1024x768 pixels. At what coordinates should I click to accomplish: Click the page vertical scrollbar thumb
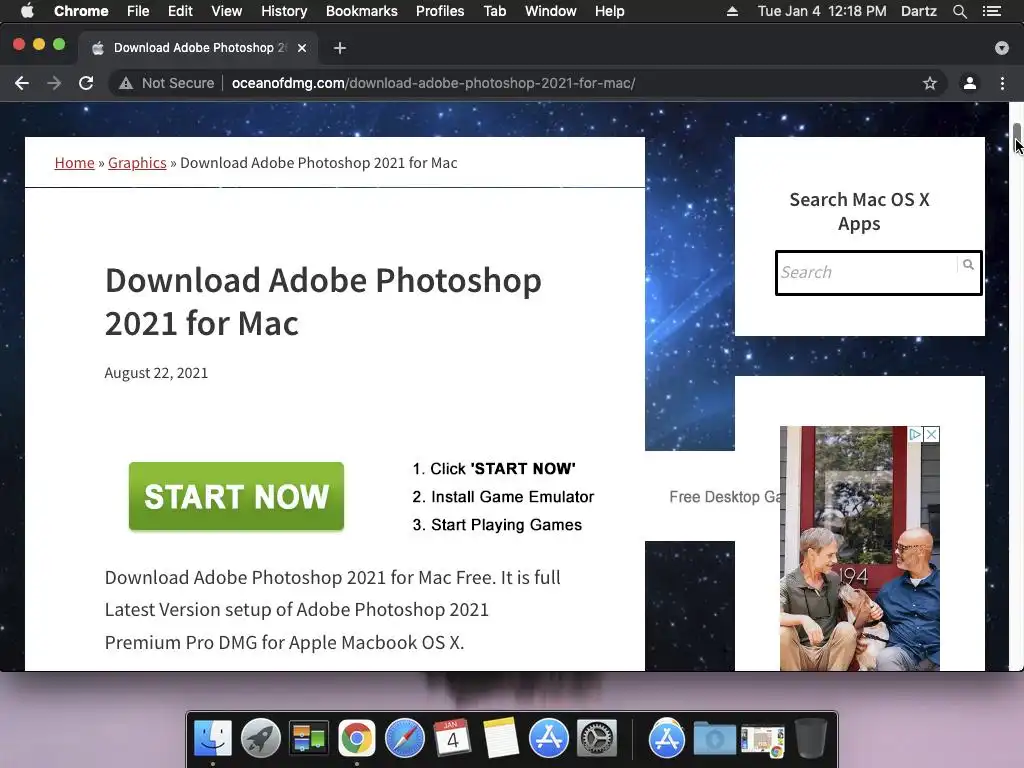[x=1016, y=136]
